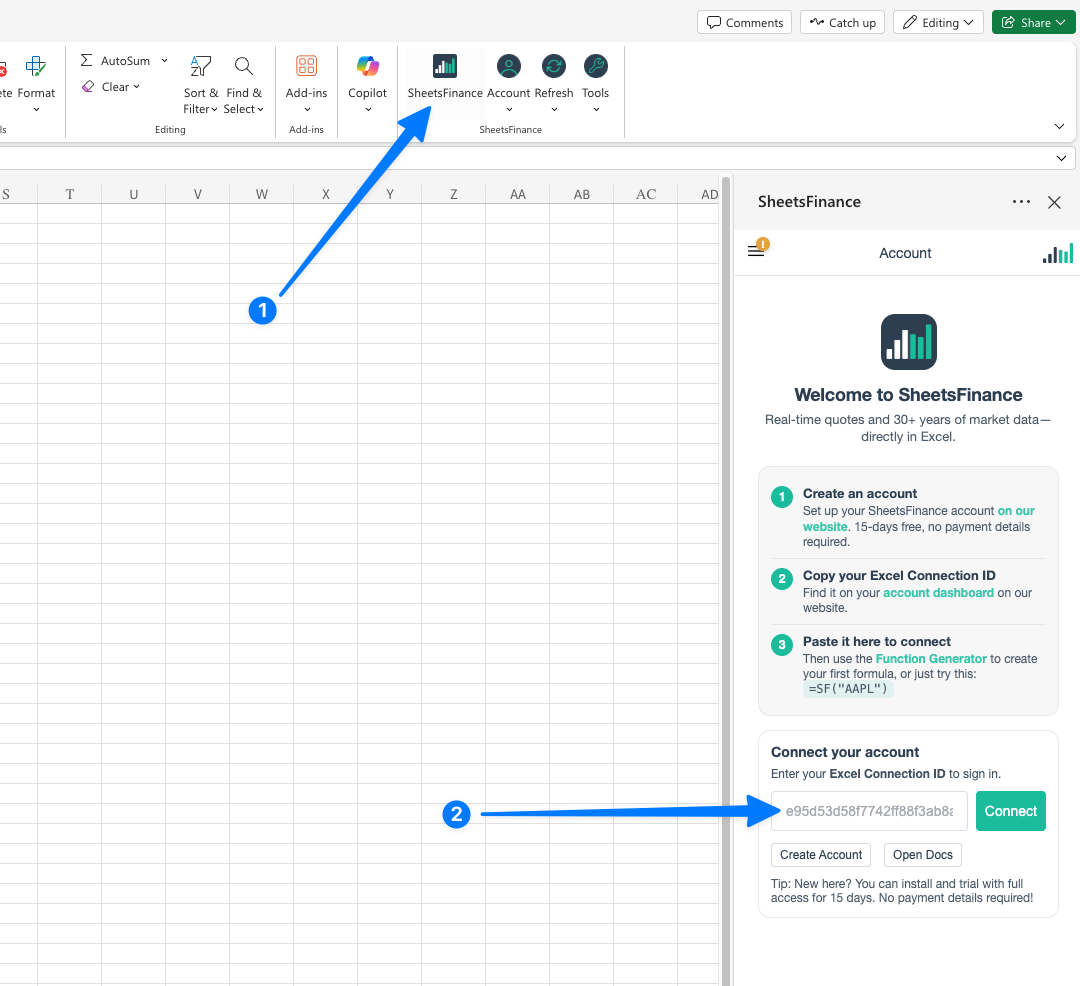The width and height of the screenshot is (1080, 986).
Task: Open the account dashboard link
Action: pyautogui.click(x=937, y=592)
